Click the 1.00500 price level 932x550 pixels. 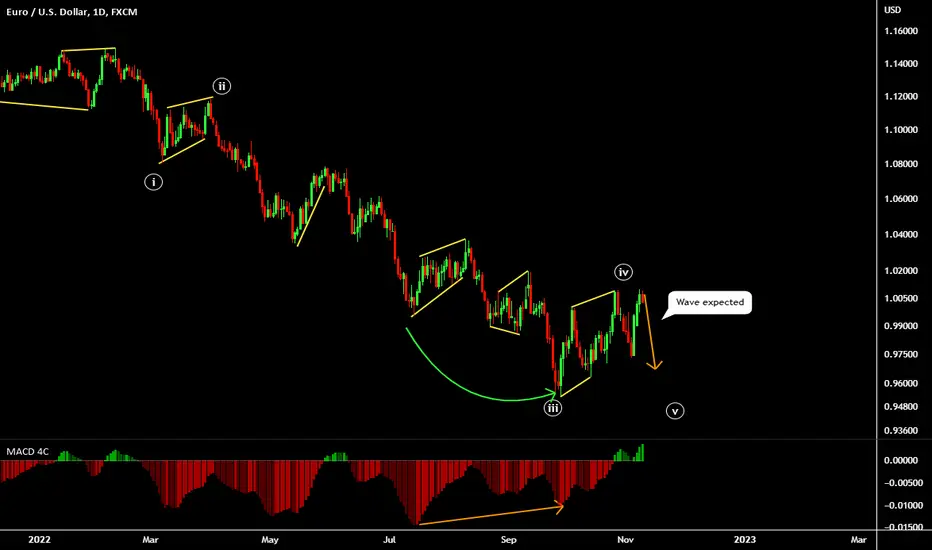click(x=900, y=298)
